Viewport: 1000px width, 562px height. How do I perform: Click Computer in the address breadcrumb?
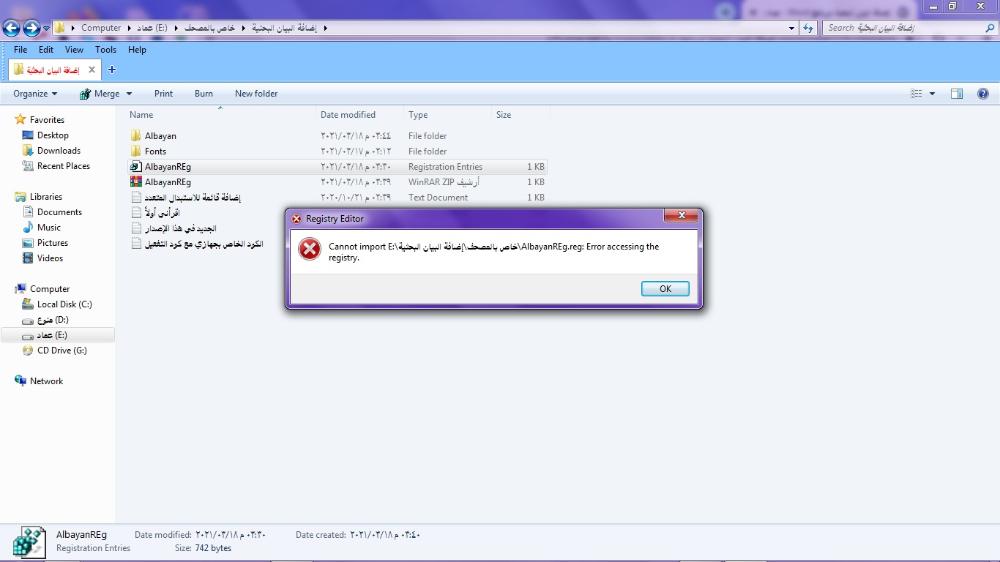pyautogui.click(x=101, y=28)
